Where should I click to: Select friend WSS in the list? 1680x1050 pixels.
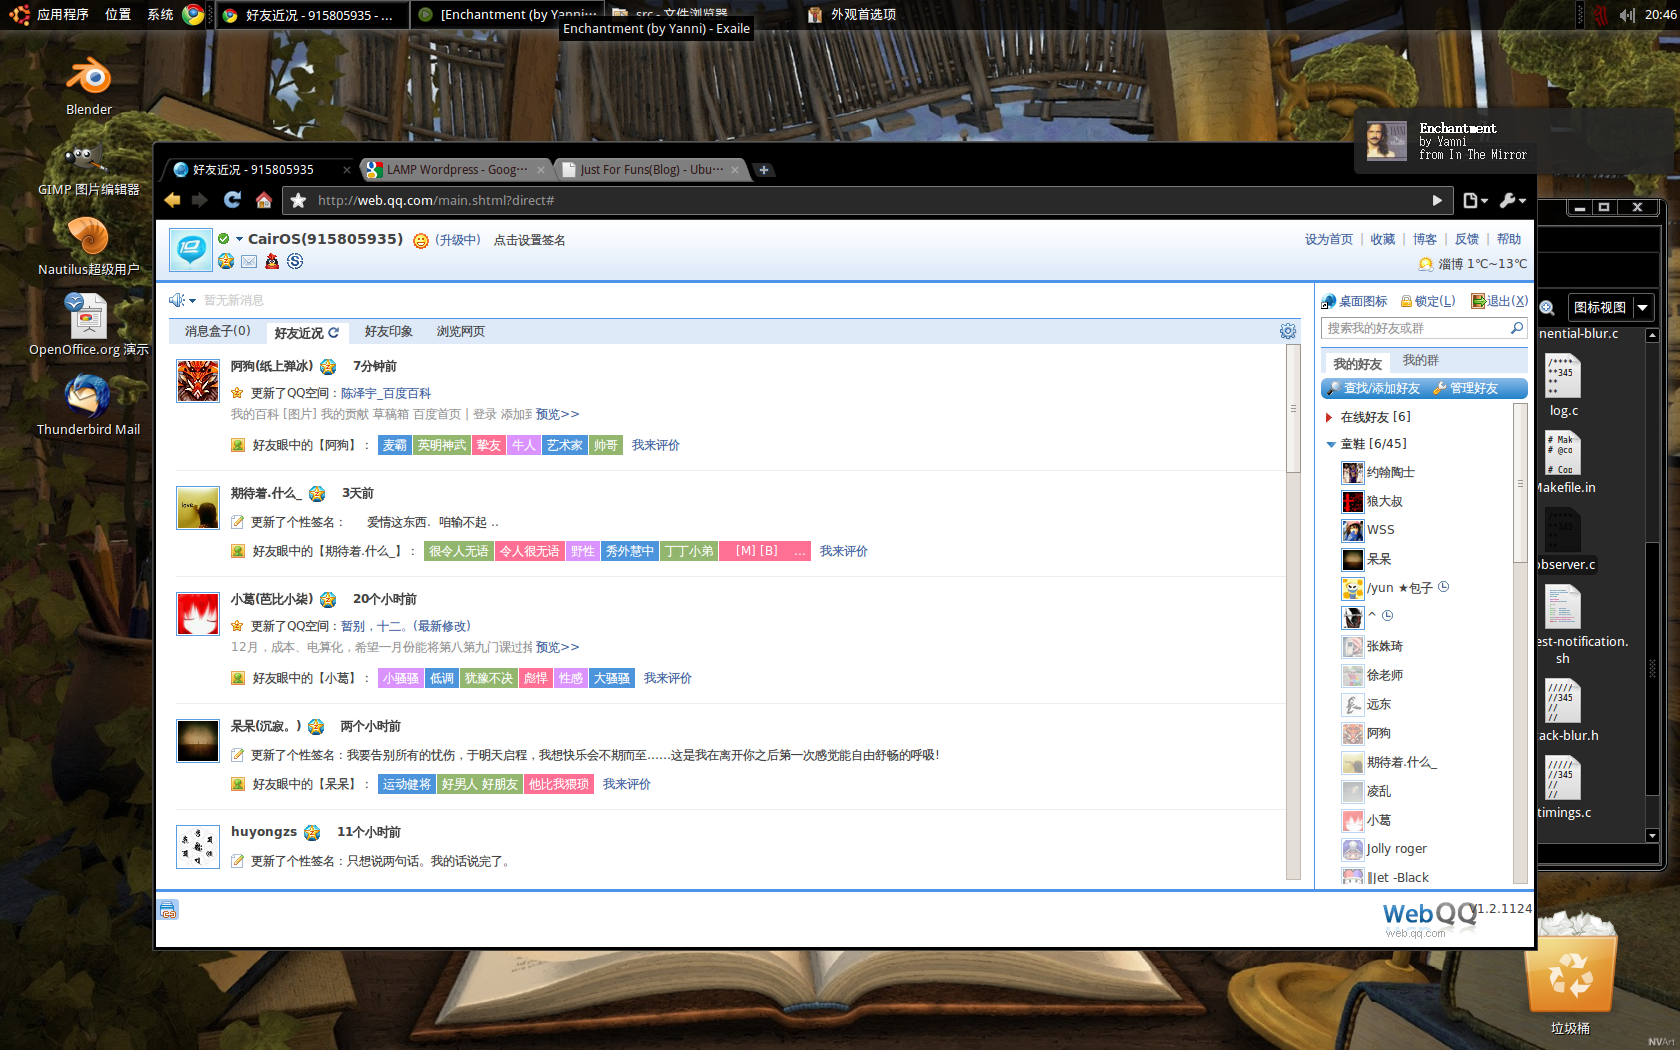tap(1380, 530)
